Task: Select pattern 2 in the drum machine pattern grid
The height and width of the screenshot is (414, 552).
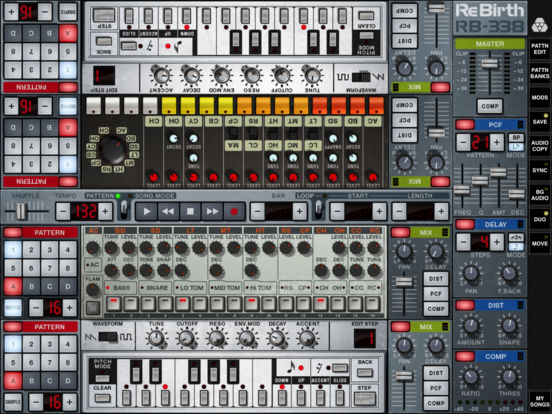Action: pyautogui.click(x=31, y=250)
